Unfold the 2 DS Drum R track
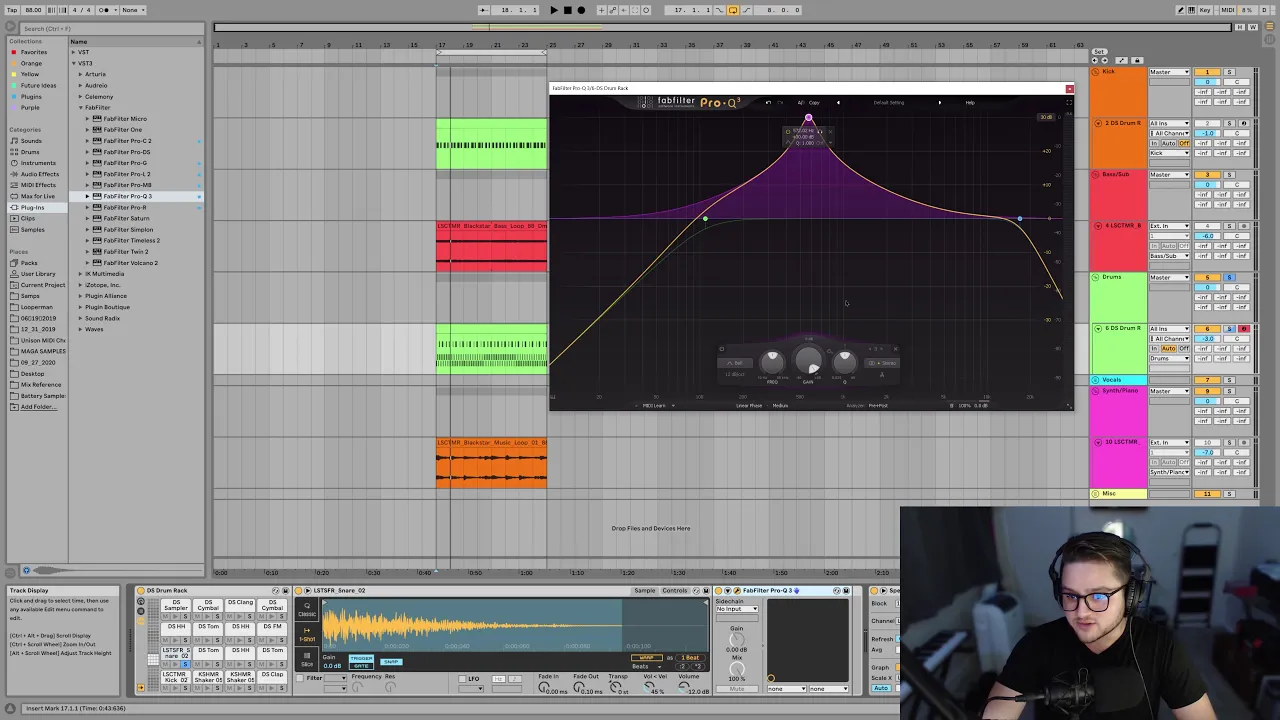The height and width of the screenshot is (720, 1280). coord(1098,123)
